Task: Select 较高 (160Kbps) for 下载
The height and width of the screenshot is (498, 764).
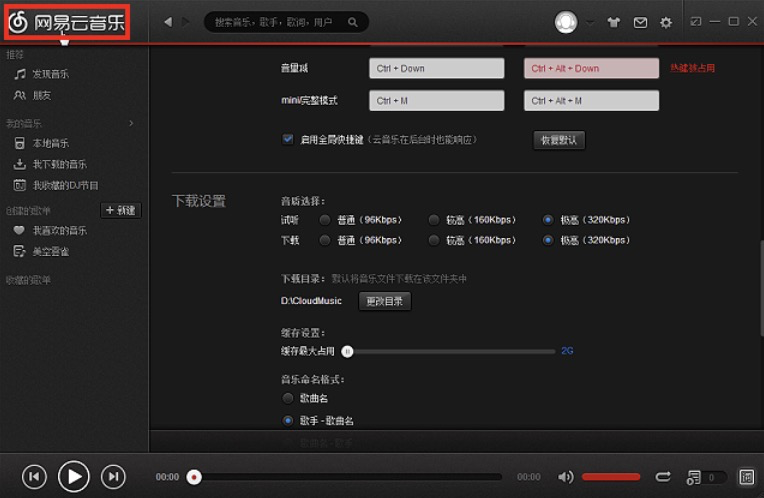Action: point(433,240)
